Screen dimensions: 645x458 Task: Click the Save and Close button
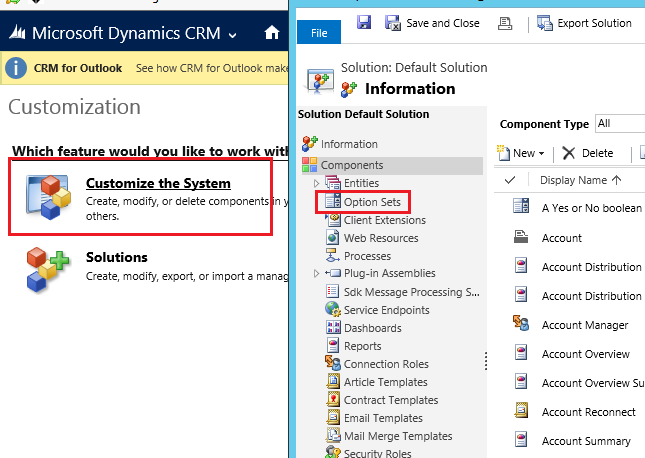point(432,23)
